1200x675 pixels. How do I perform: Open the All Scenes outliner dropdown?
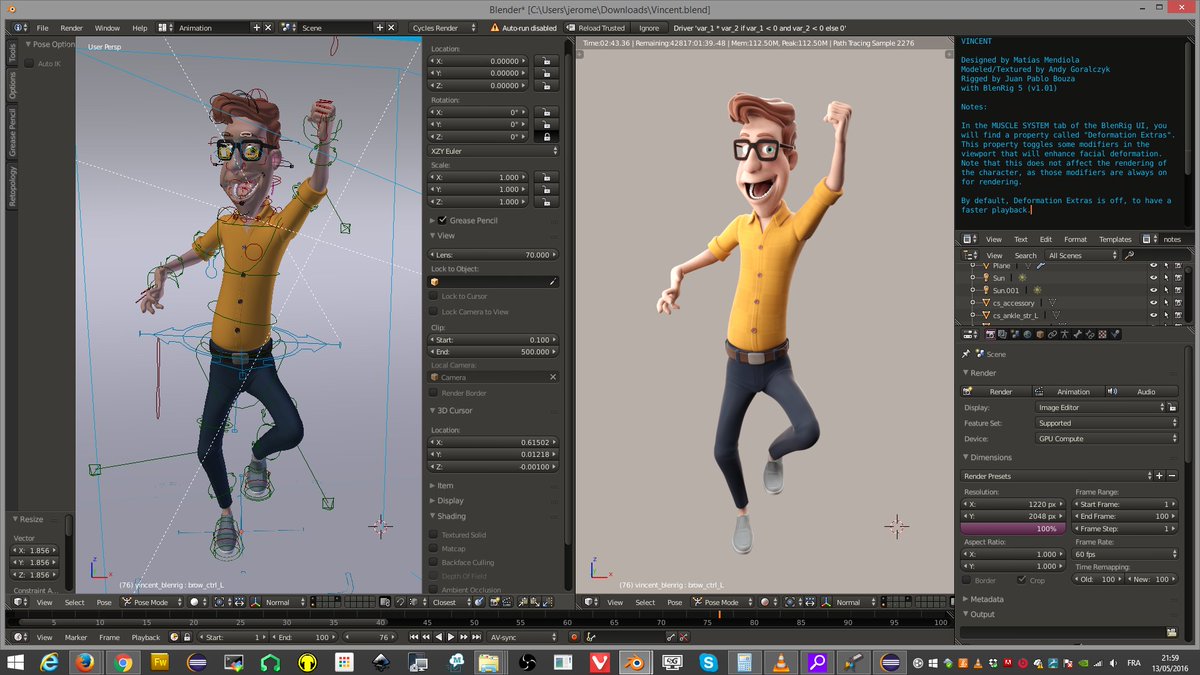pyautogui.click(x=1082, y=255)
